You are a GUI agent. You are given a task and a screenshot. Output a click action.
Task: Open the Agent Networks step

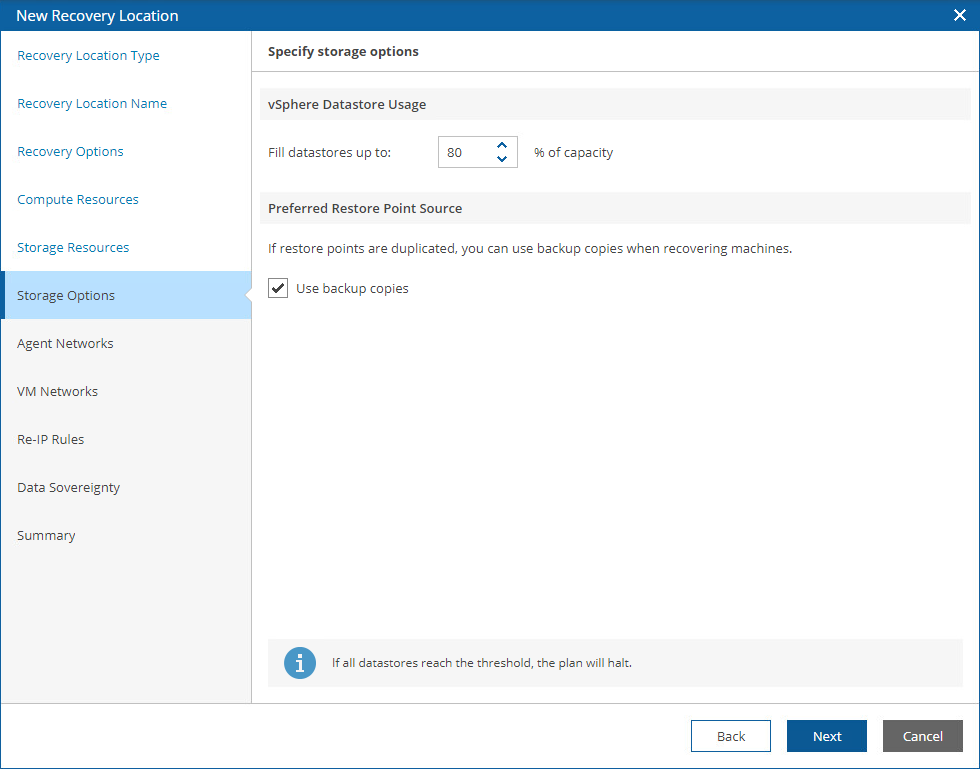point(65,344)
